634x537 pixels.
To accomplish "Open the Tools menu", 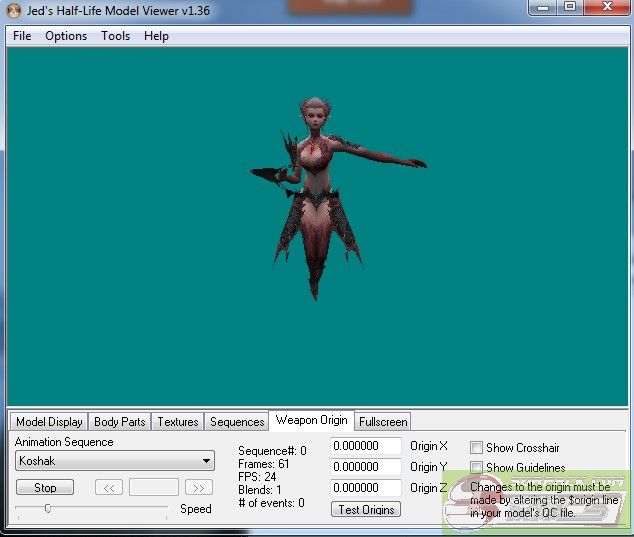I will (115, 36).
